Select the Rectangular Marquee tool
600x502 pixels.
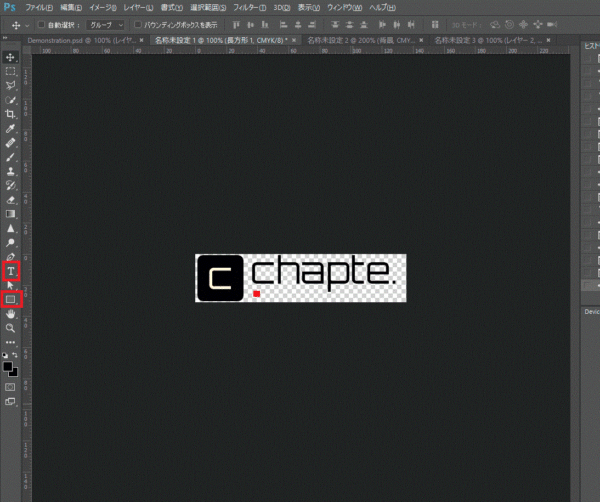[10, 72]
